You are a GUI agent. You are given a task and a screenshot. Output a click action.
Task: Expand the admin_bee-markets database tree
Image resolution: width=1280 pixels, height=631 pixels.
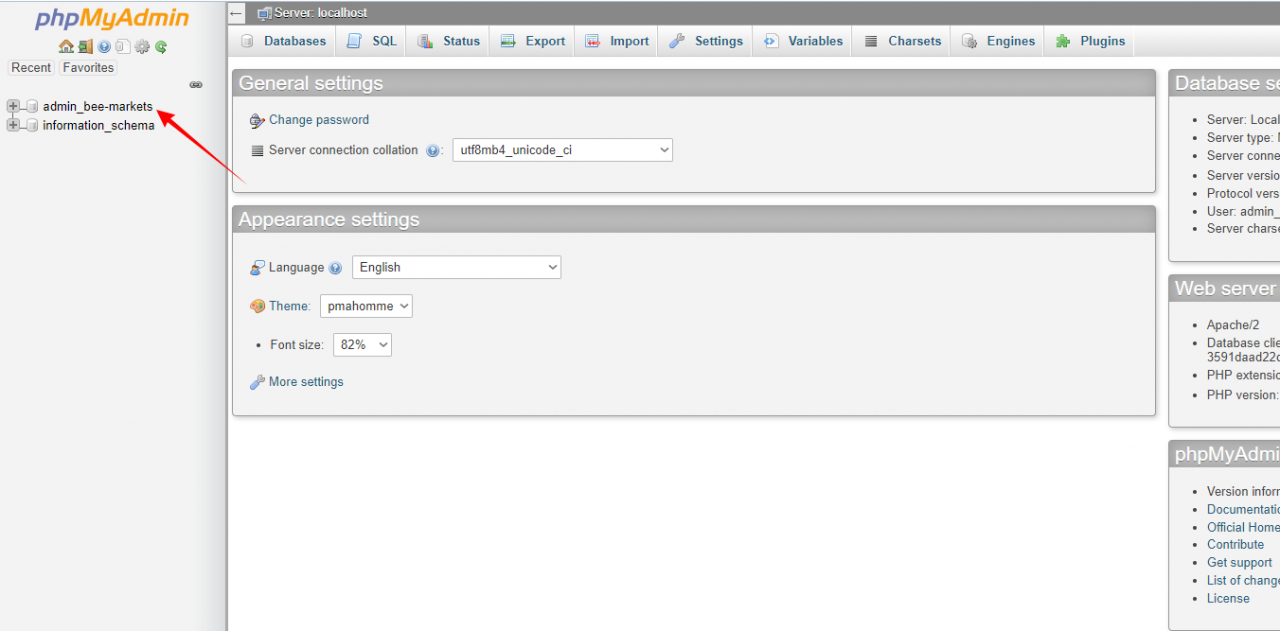click(x=11, y=105)
